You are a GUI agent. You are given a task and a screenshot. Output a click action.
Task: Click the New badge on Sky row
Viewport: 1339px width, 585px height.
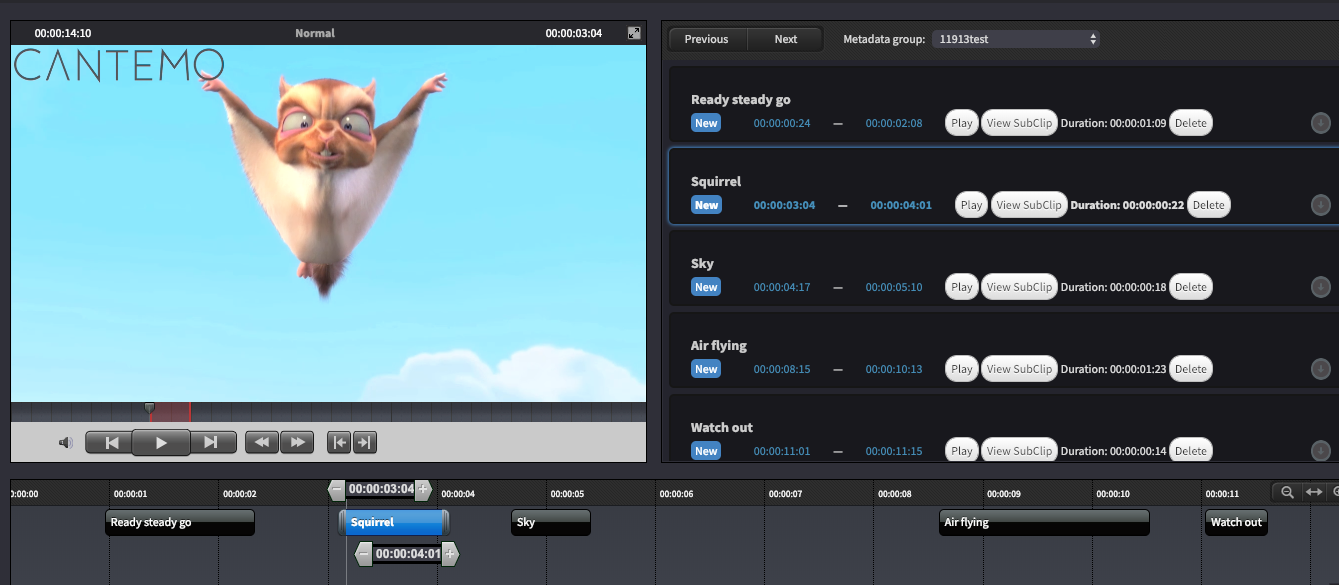[x=707, y=287]
